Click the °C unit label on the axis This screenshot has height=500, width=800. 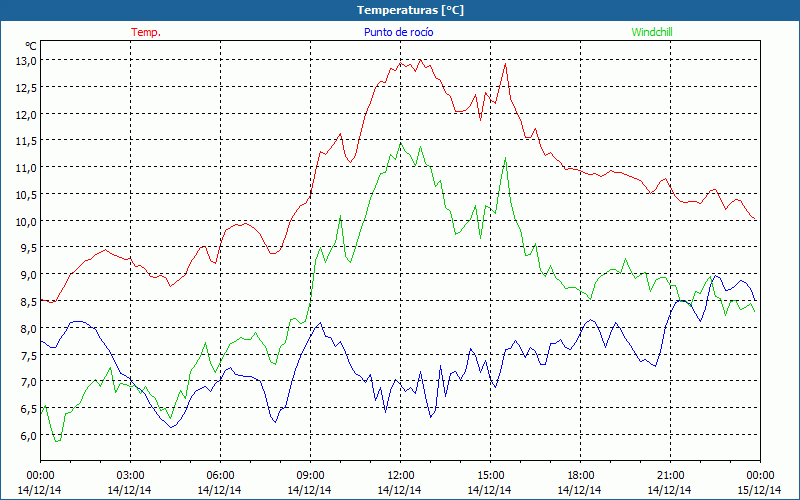[31, 46]
